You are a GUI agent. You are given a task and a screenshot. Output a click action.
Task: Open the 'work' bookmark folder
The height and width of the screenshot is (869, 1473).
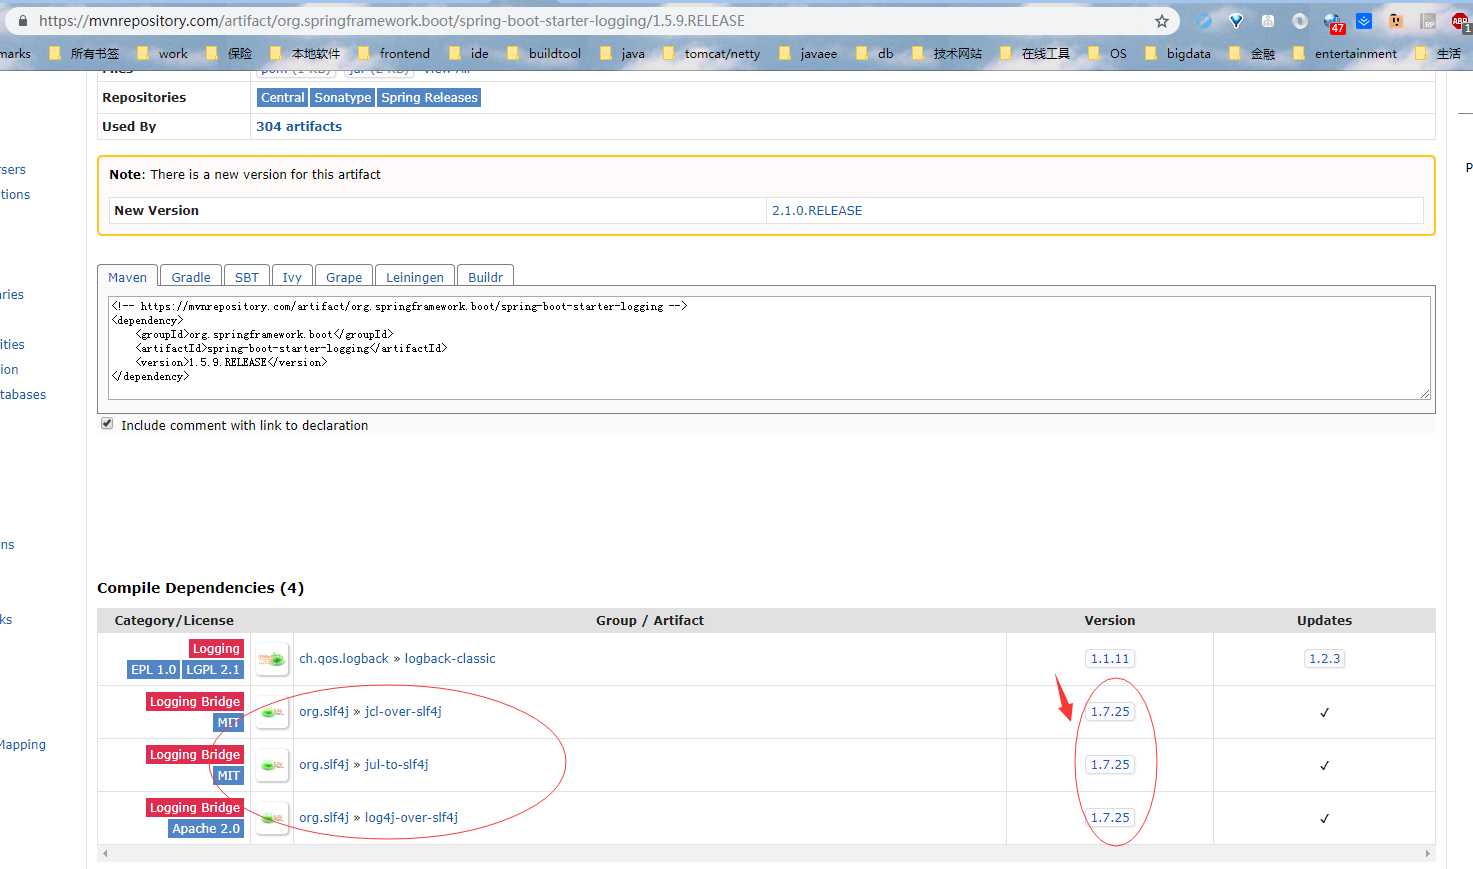pyautogui.click(x=163, y=54)
